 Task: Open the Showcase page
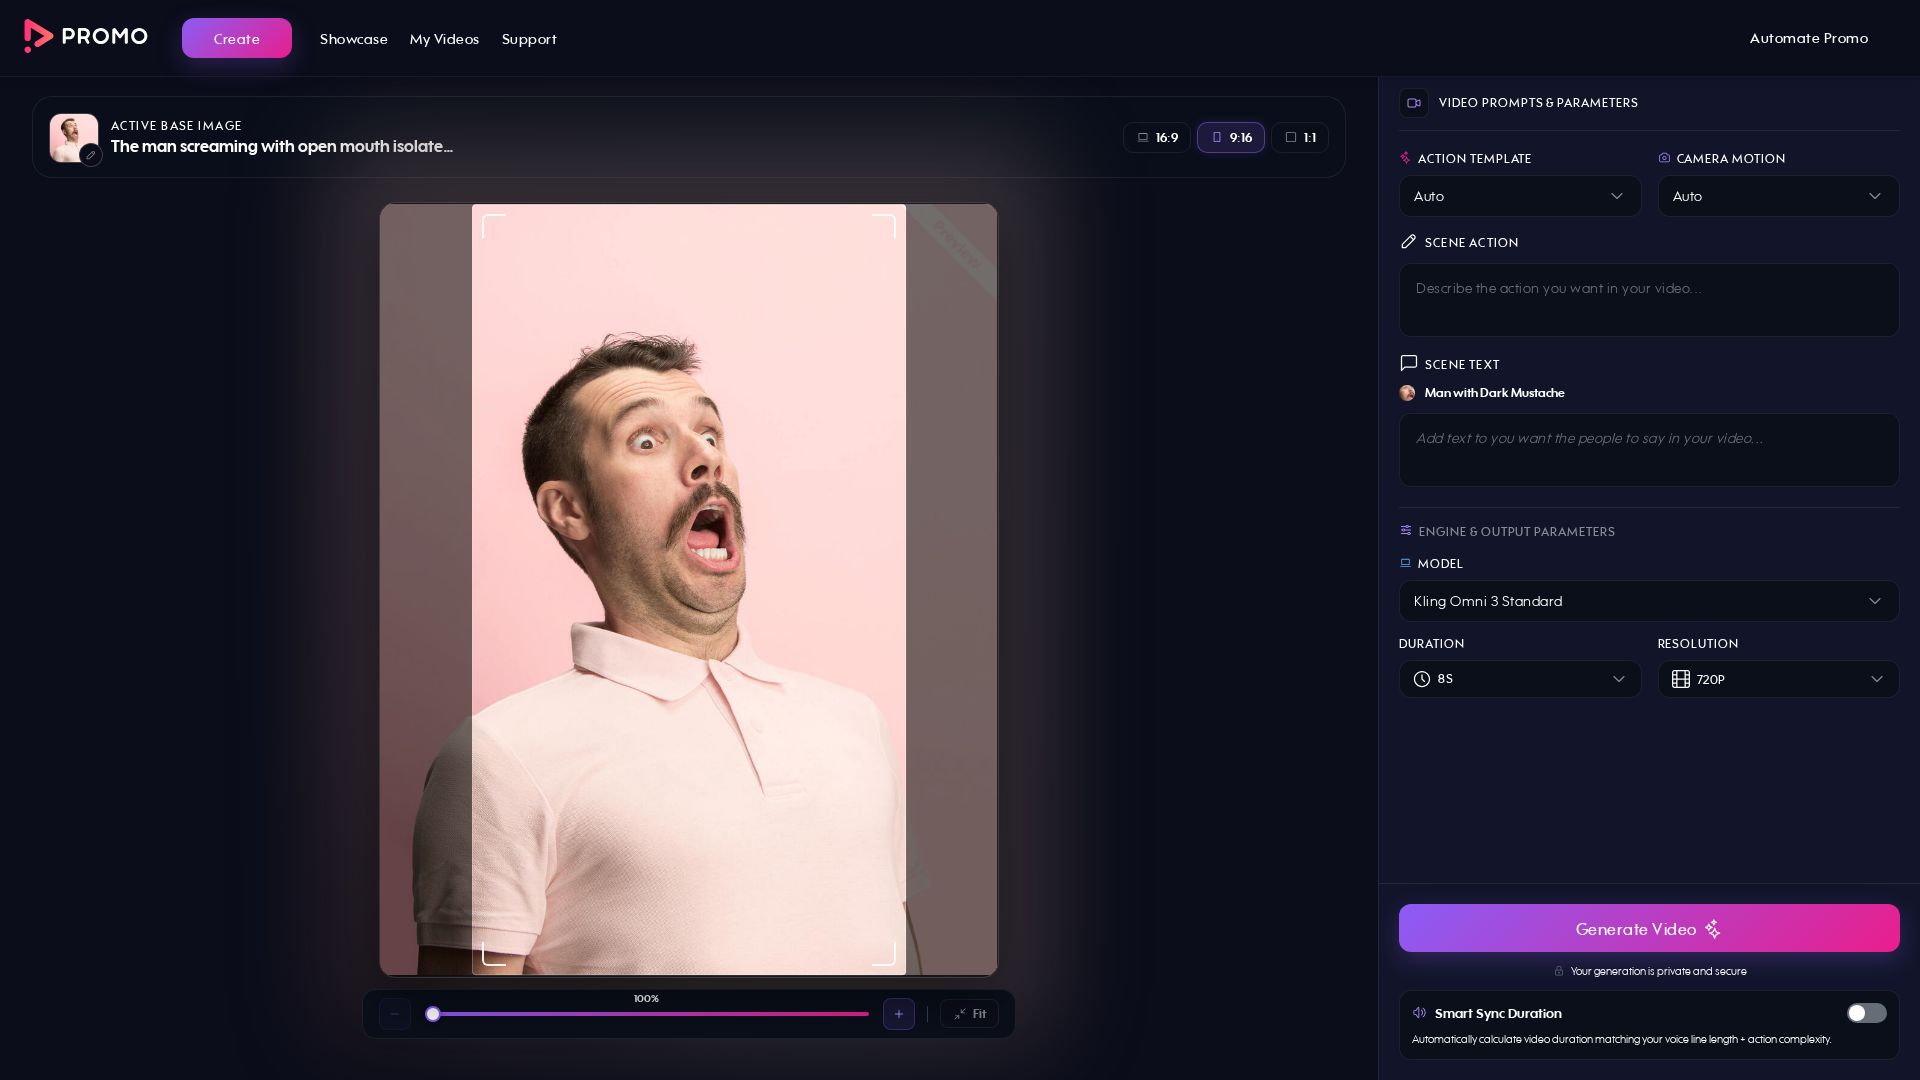pos(354,39)
